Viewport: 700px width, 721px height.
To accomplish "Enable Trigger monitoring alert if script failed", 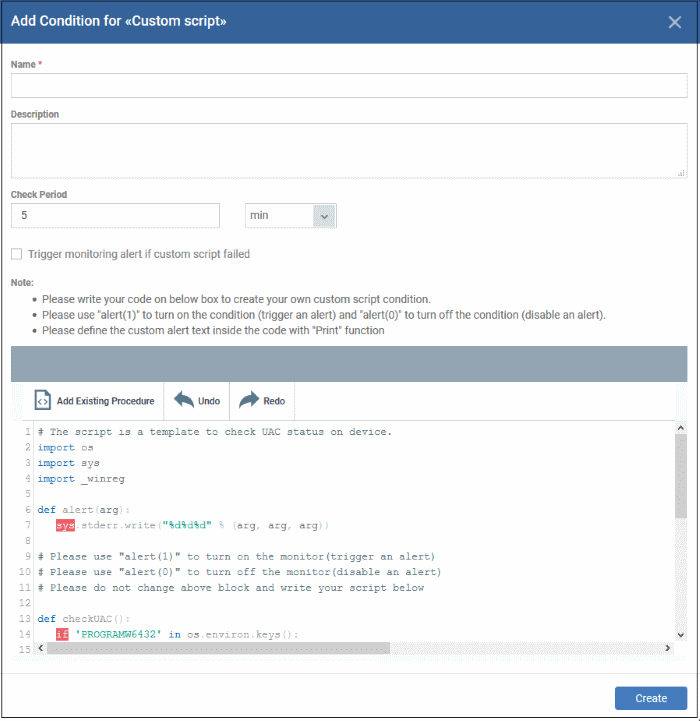I will pos(17,254).
